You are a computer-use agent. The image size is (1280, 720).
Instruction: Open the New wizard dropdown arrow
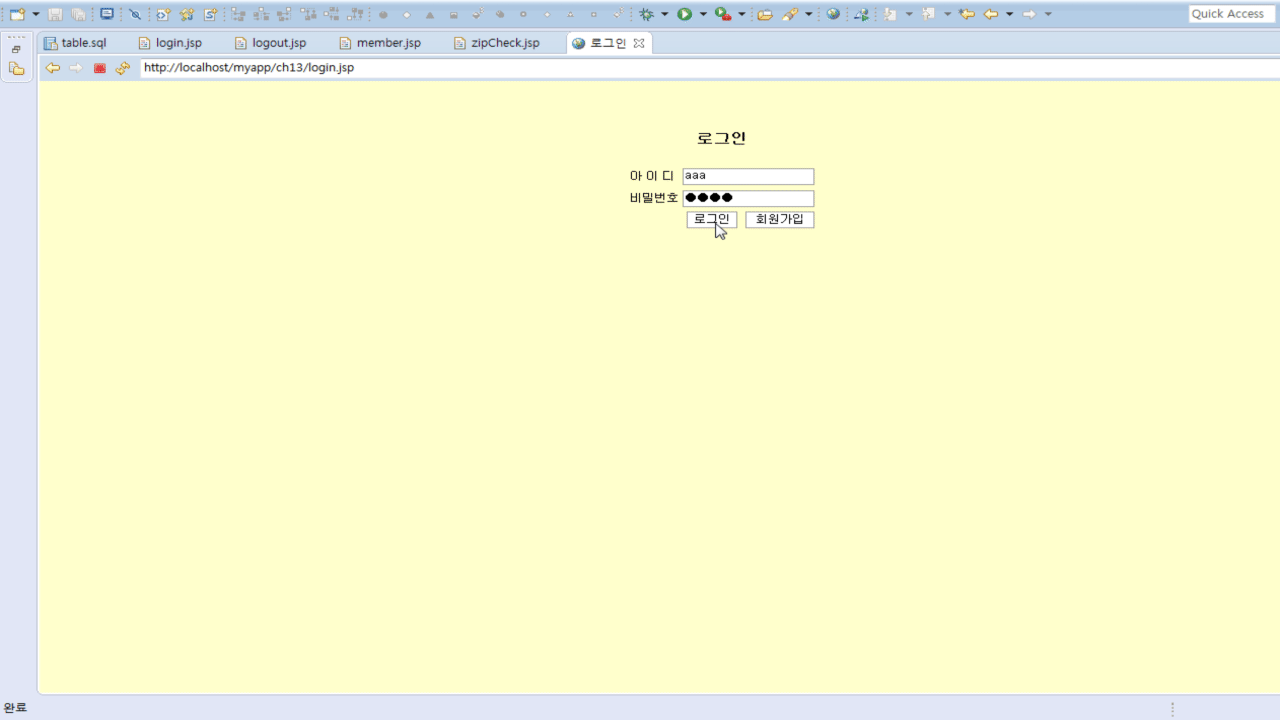[36, 14]
